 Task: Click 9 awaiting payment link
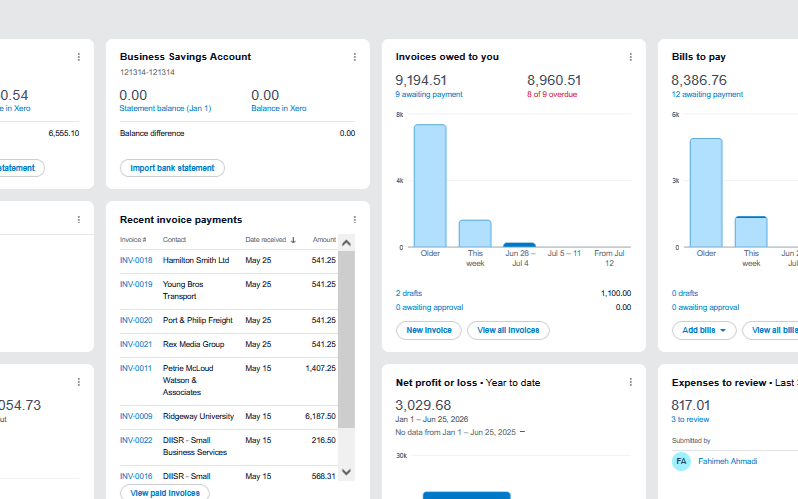pos(429,94)
